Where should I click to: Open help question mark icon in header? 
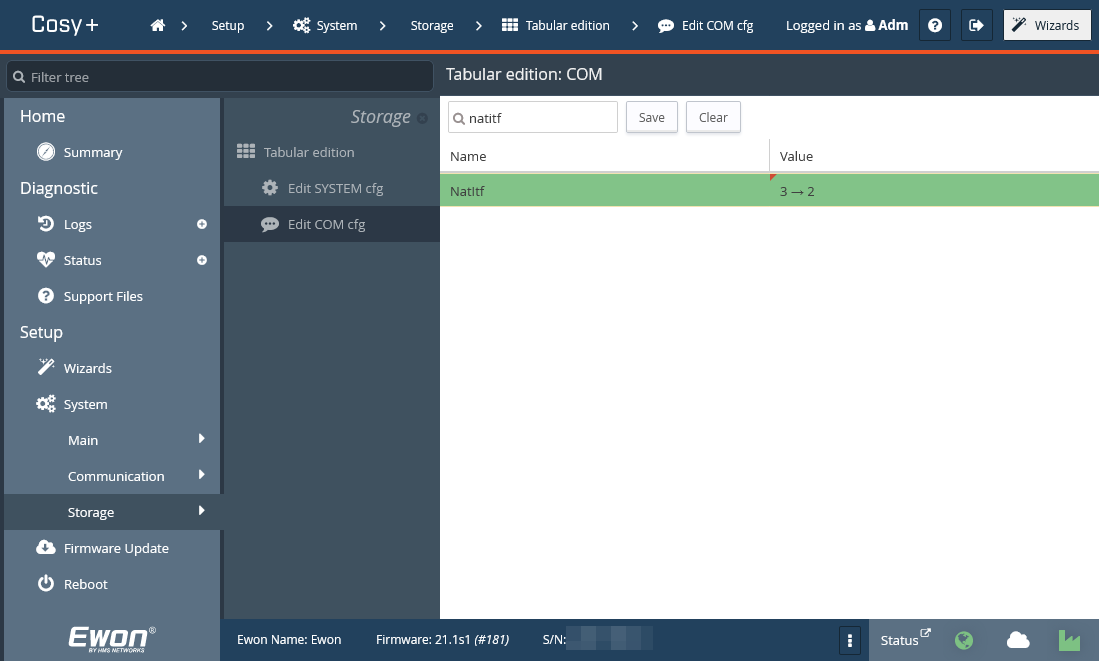tap(935, 25)
